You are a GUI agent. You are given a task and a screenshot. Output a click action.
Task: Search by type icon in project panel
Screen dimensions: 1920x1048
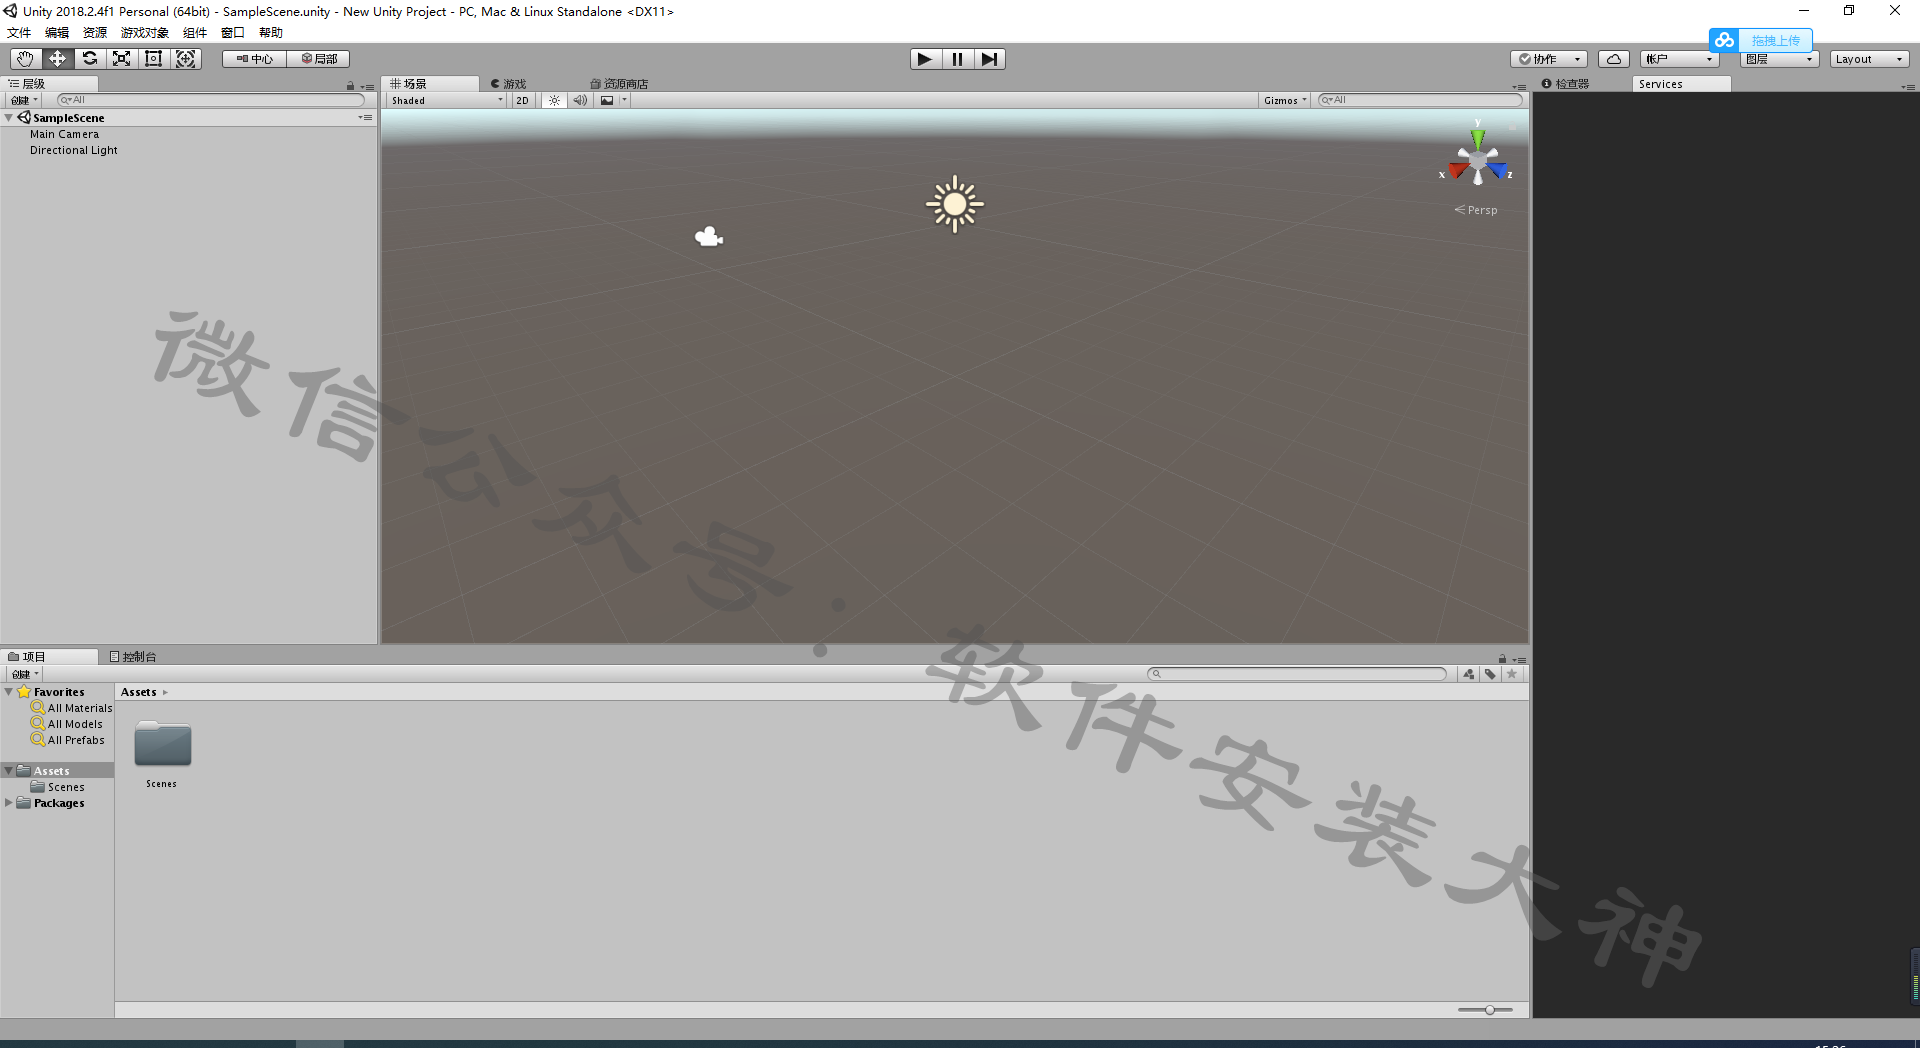point(1468,674)
